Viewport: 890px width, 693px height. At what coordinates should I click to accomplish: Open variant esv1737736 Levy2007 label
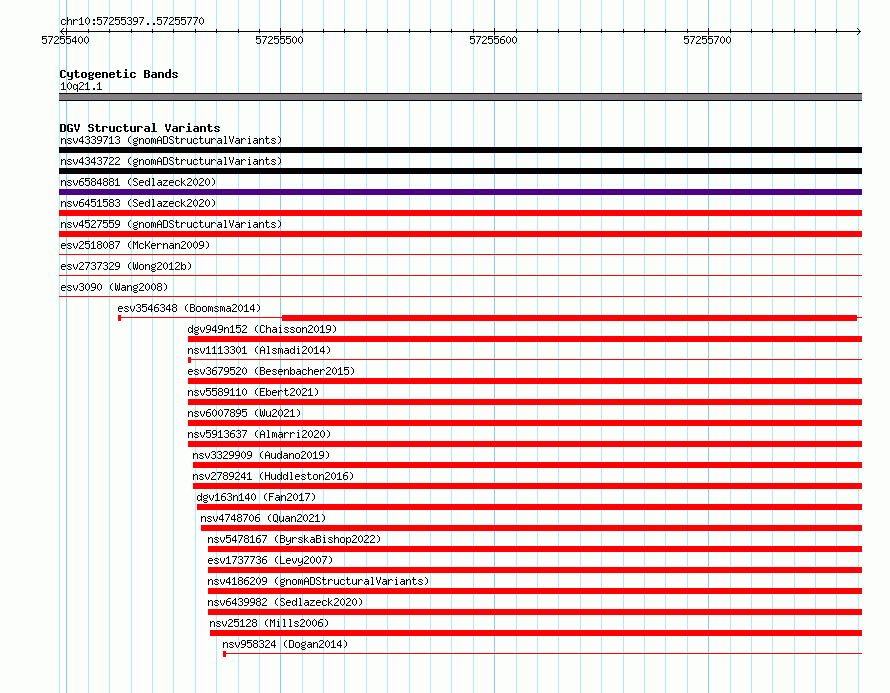pyautogui.click(x=270, y=560)
